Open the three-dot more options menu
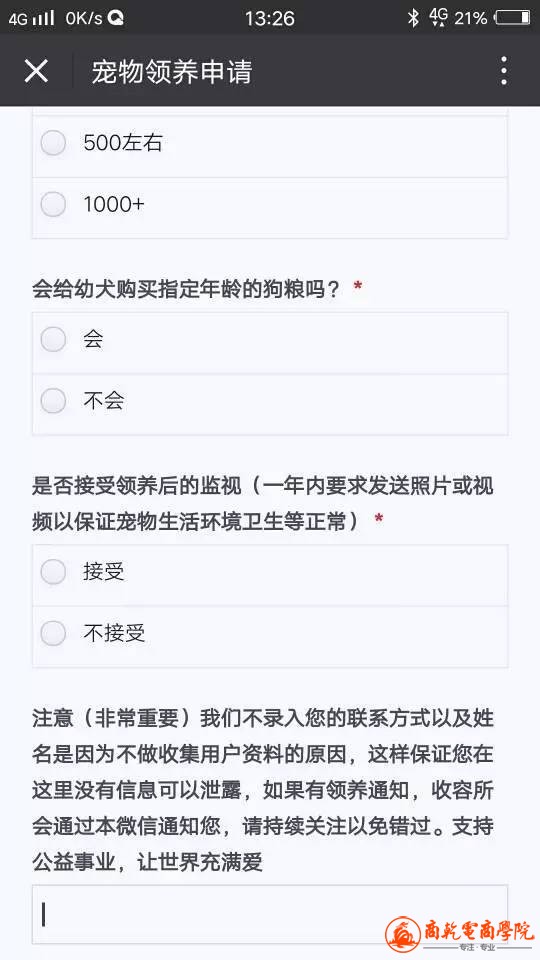The image size is (540, 960). coord(503,71)
